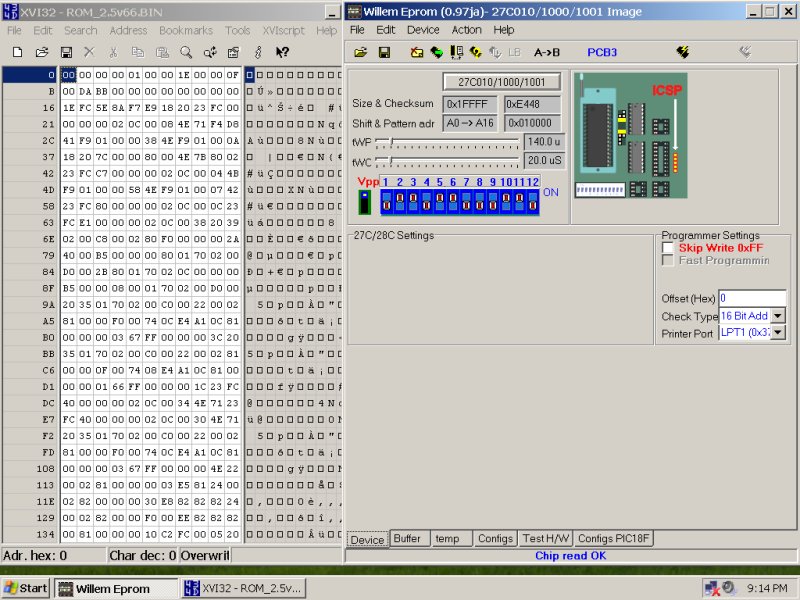Click the new file icon in XVI32
The width and height of the screenshot is (800, 600).
[17, 52]
